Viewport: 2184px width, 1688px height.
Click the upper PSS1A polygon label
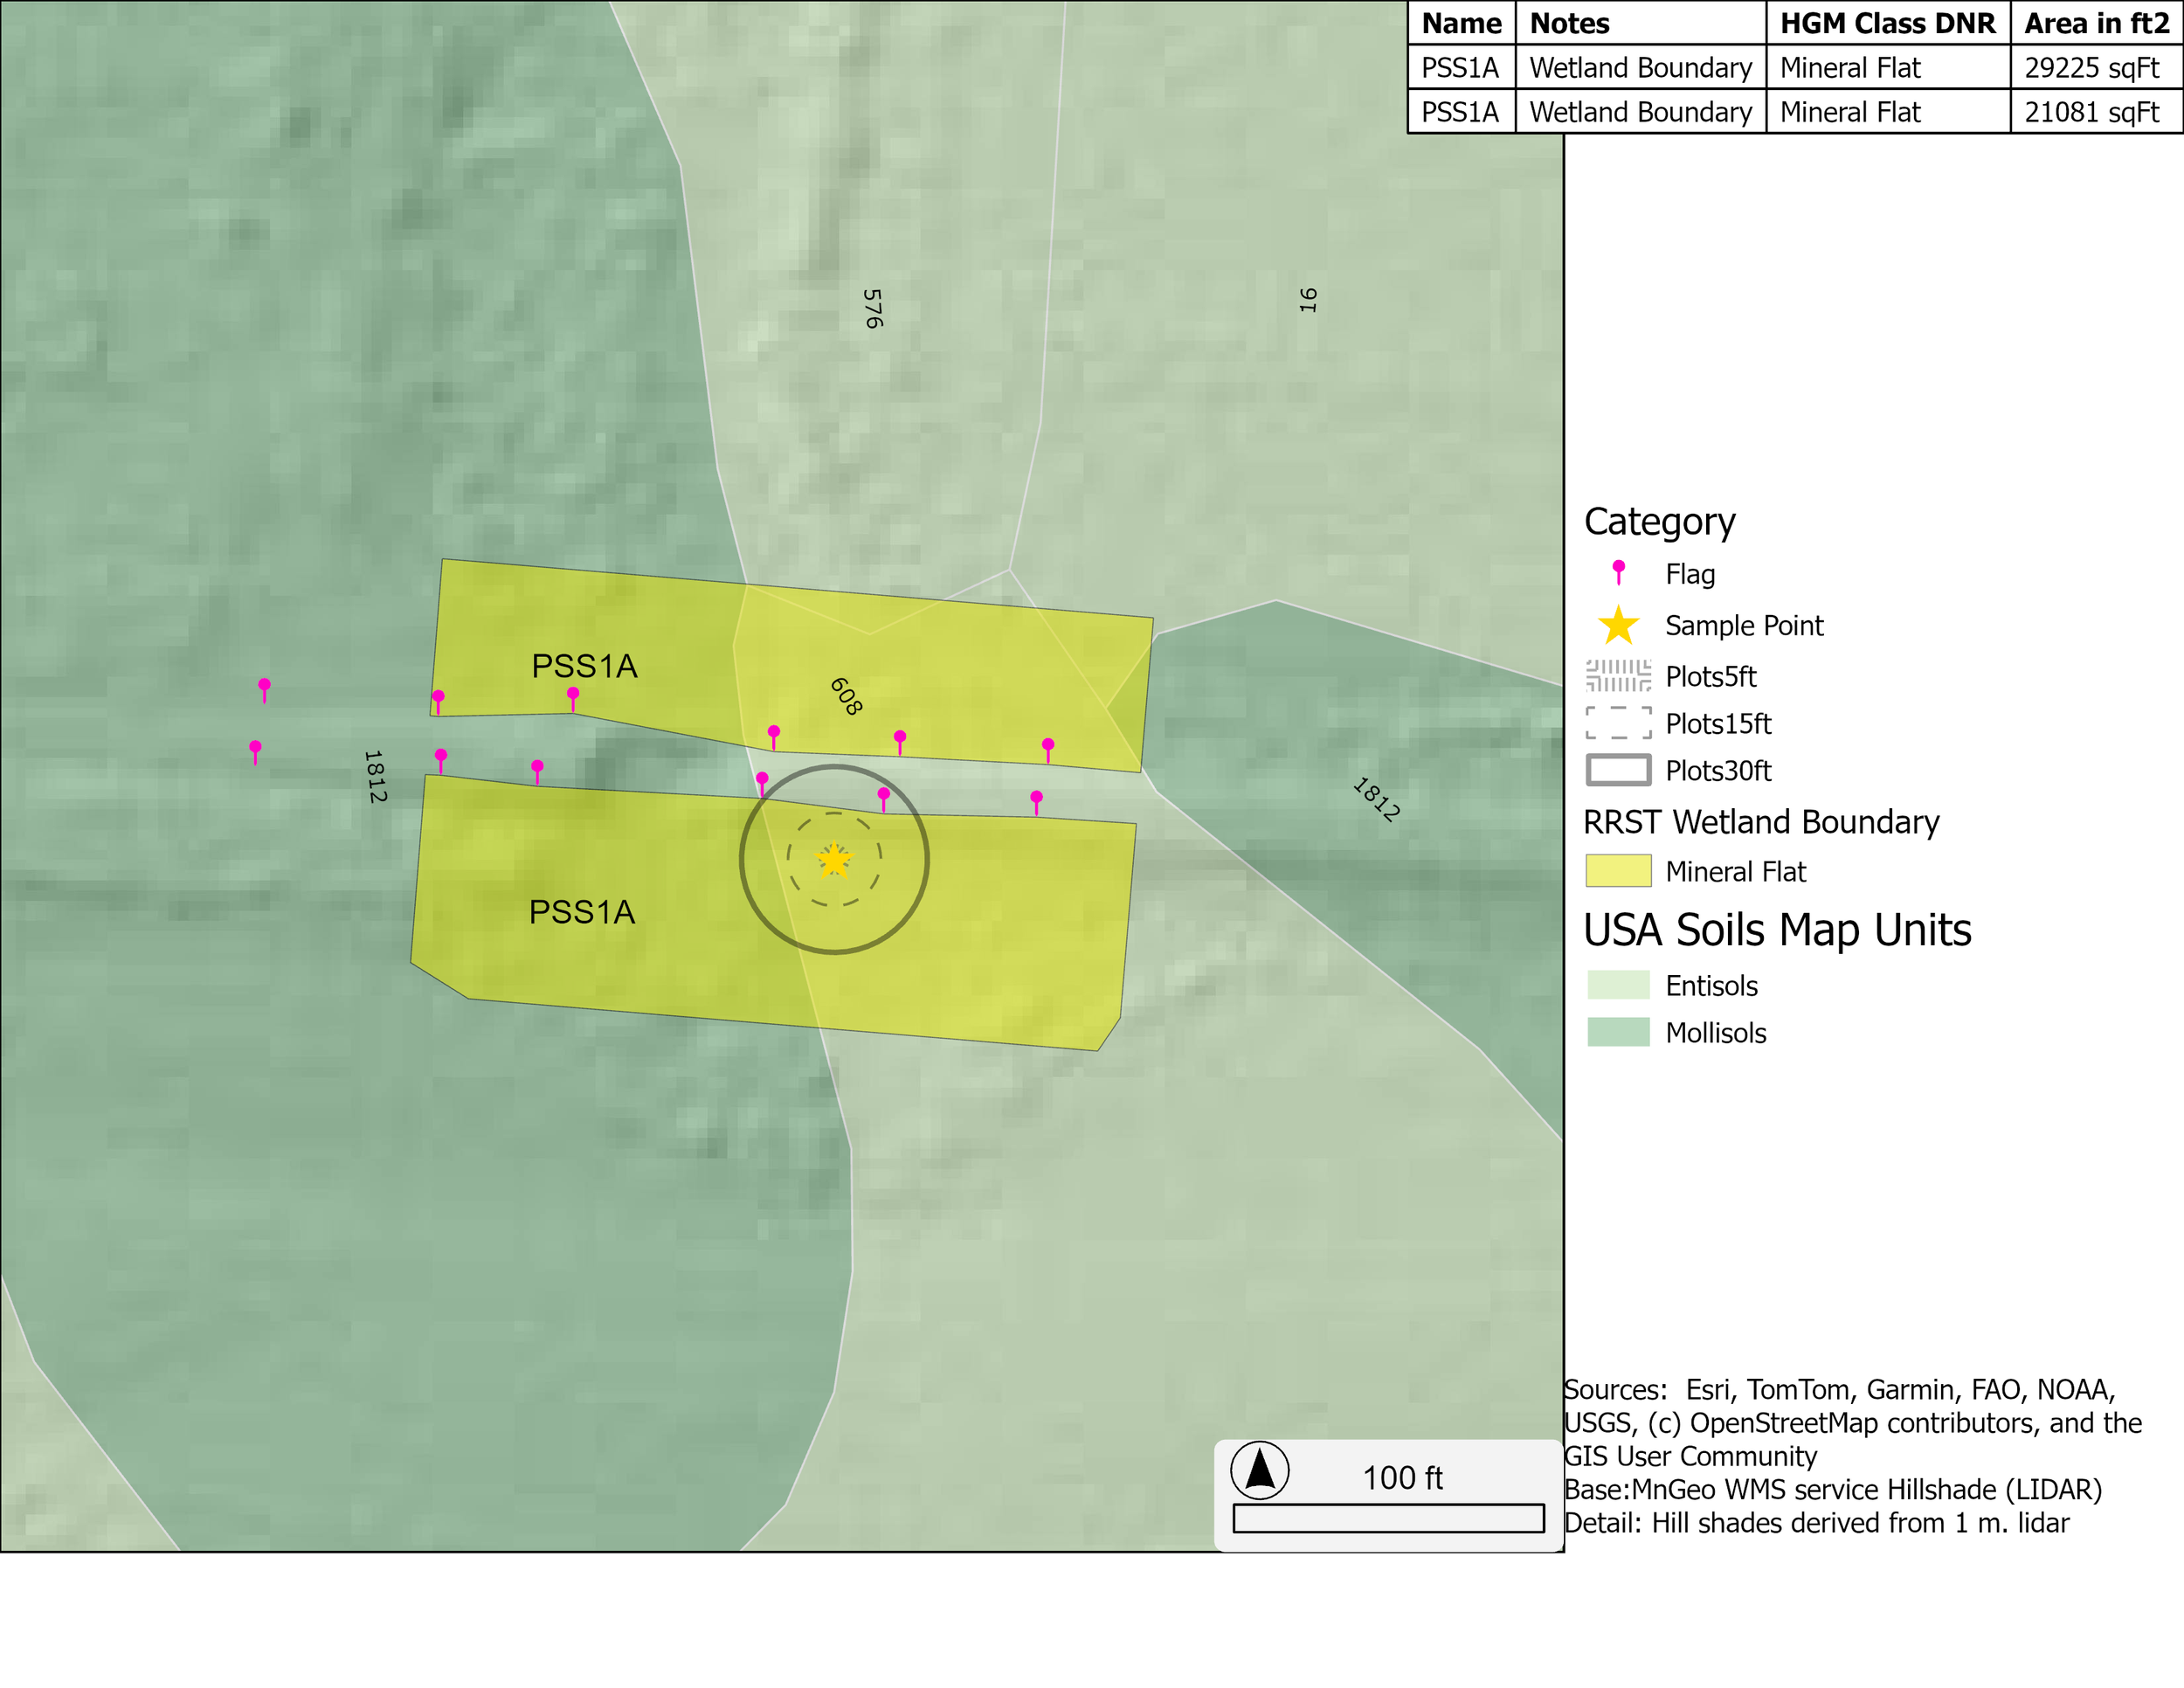click(x=584, y=666)
